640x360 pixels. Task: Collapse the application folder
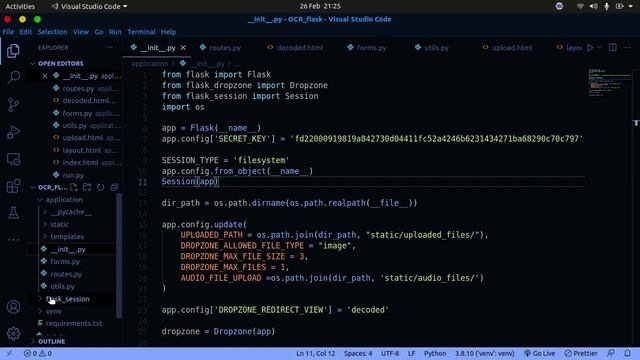[64, 200]
